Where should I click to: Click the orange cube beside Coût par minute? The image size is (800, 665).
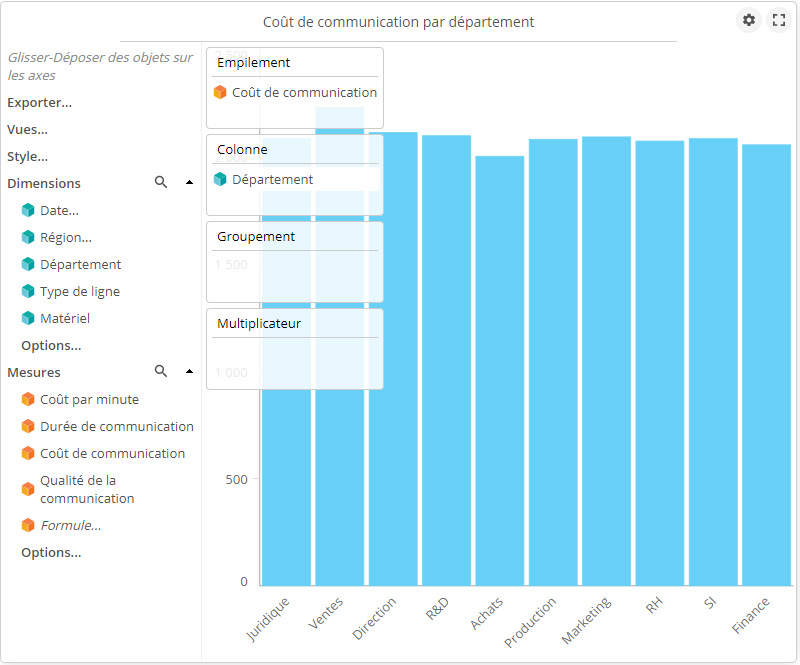tap(28, 400)
